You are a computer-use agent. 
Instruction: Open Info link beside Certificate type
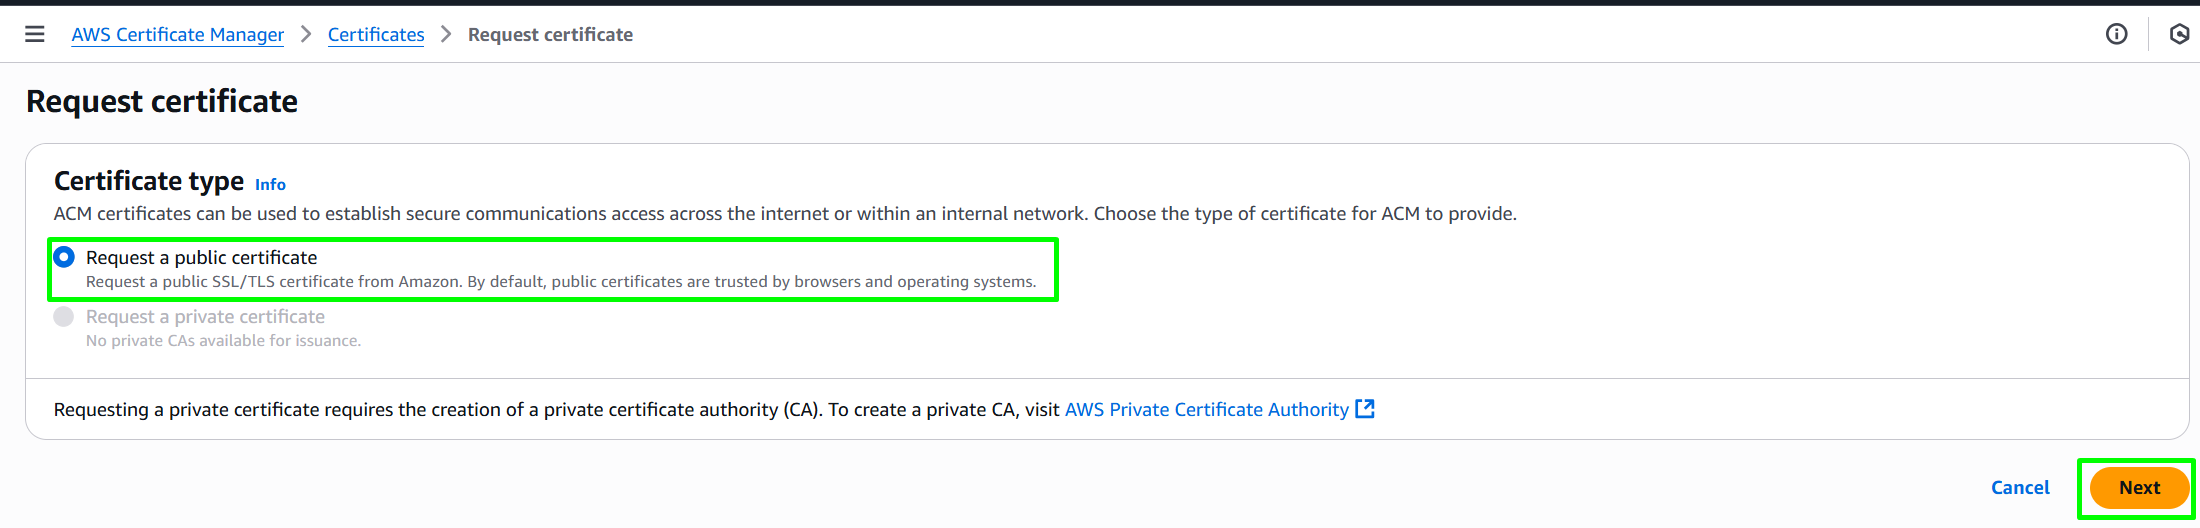click(x=270, y=184)
